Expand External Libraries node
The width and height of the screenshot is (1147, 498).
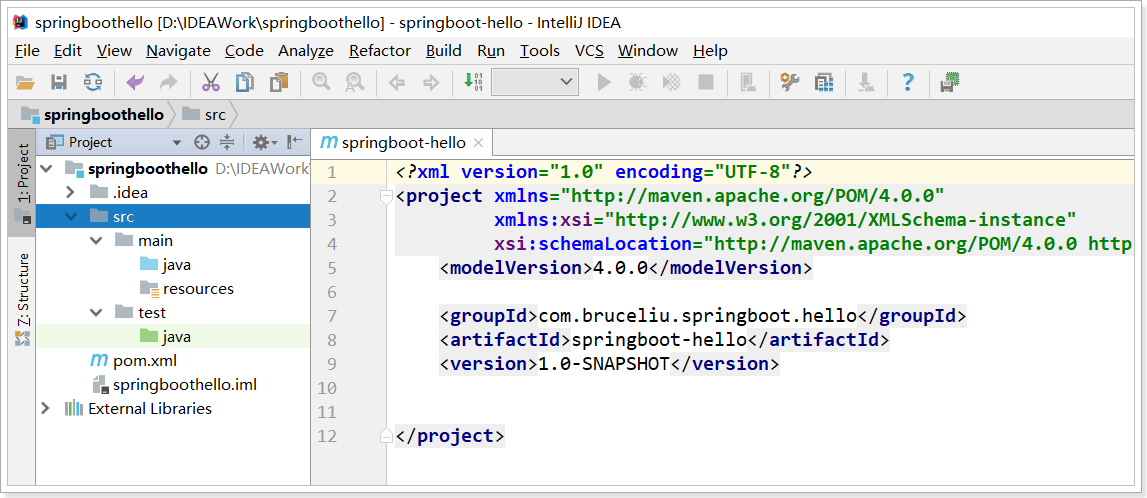tap(47, 409)
